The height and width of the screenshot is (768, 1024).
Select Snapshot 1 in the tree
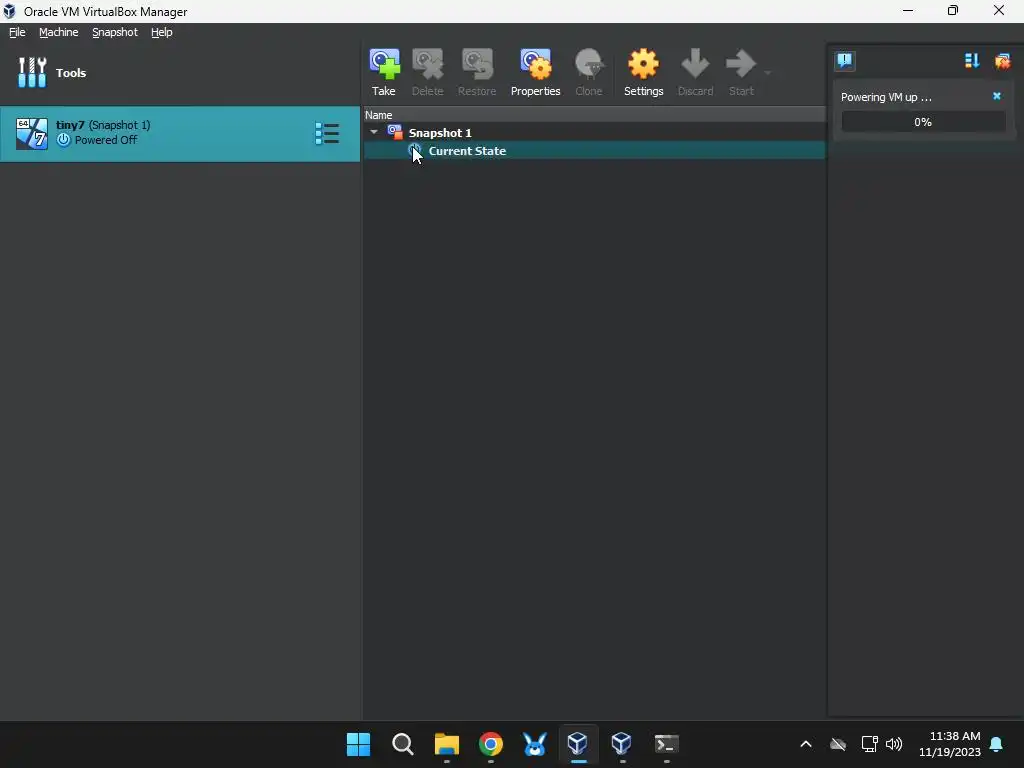pyautogui.click(x=440, y=133)
